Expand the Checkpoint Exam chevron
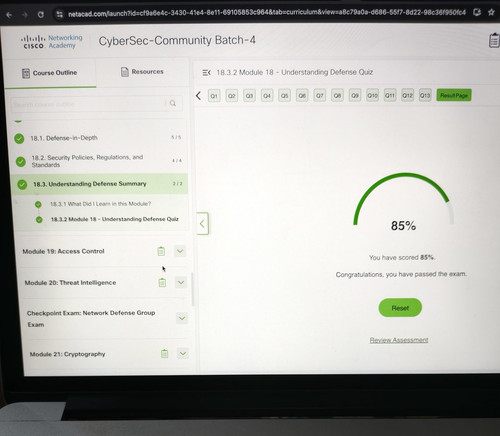 (x=182, y=318)
